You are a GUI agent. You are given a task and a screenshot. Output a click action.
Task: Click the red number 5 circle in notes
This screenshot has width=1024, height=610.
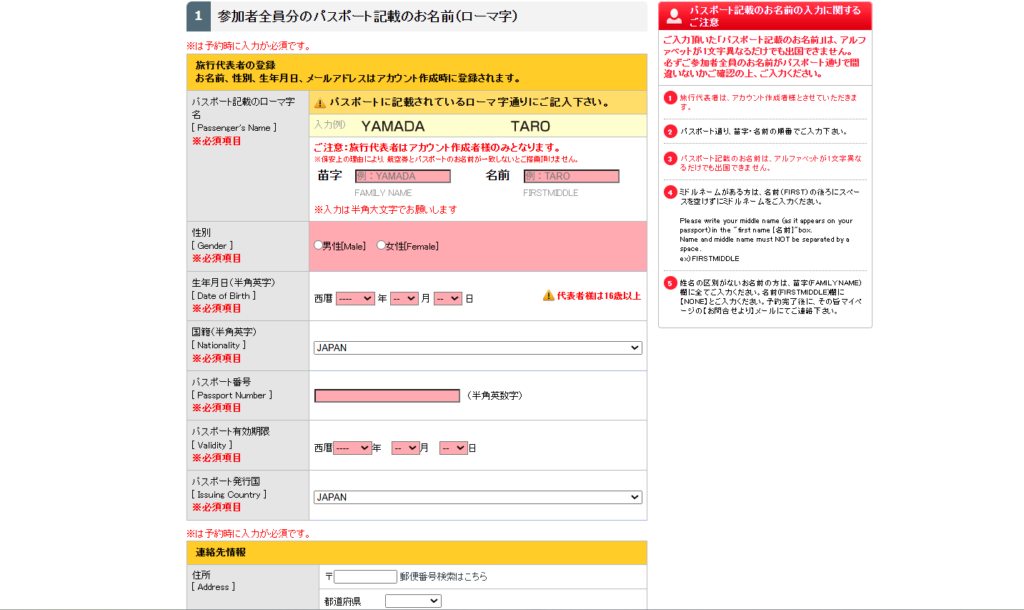click(x=671, y=283)
